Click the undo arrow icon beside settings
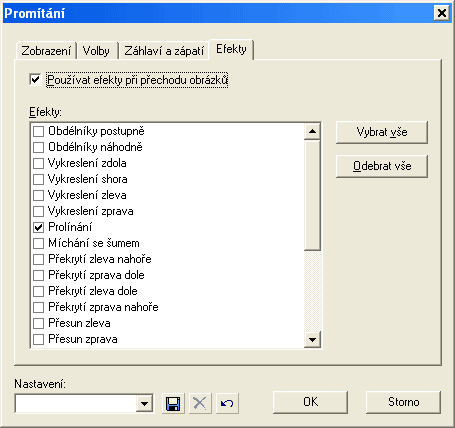 coord(227,403)
